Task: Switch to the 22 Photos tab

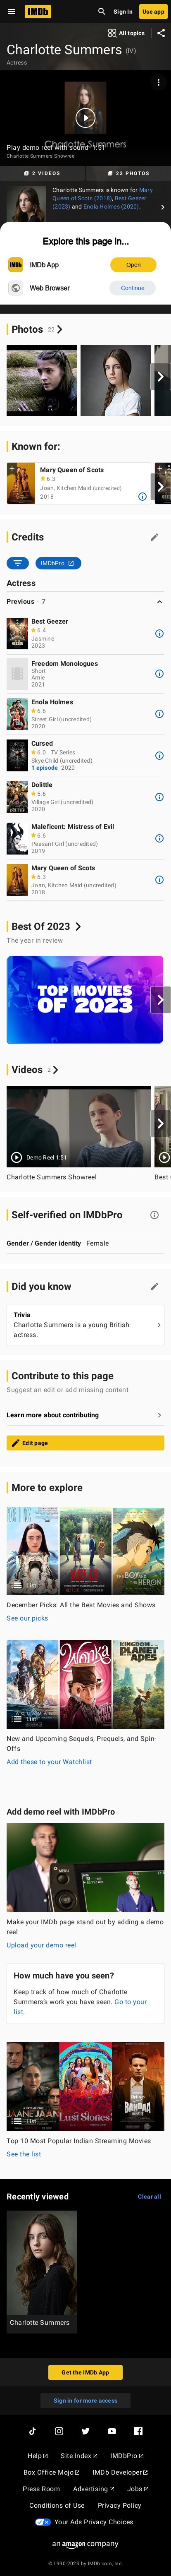Action: click(x=128, y=173)
